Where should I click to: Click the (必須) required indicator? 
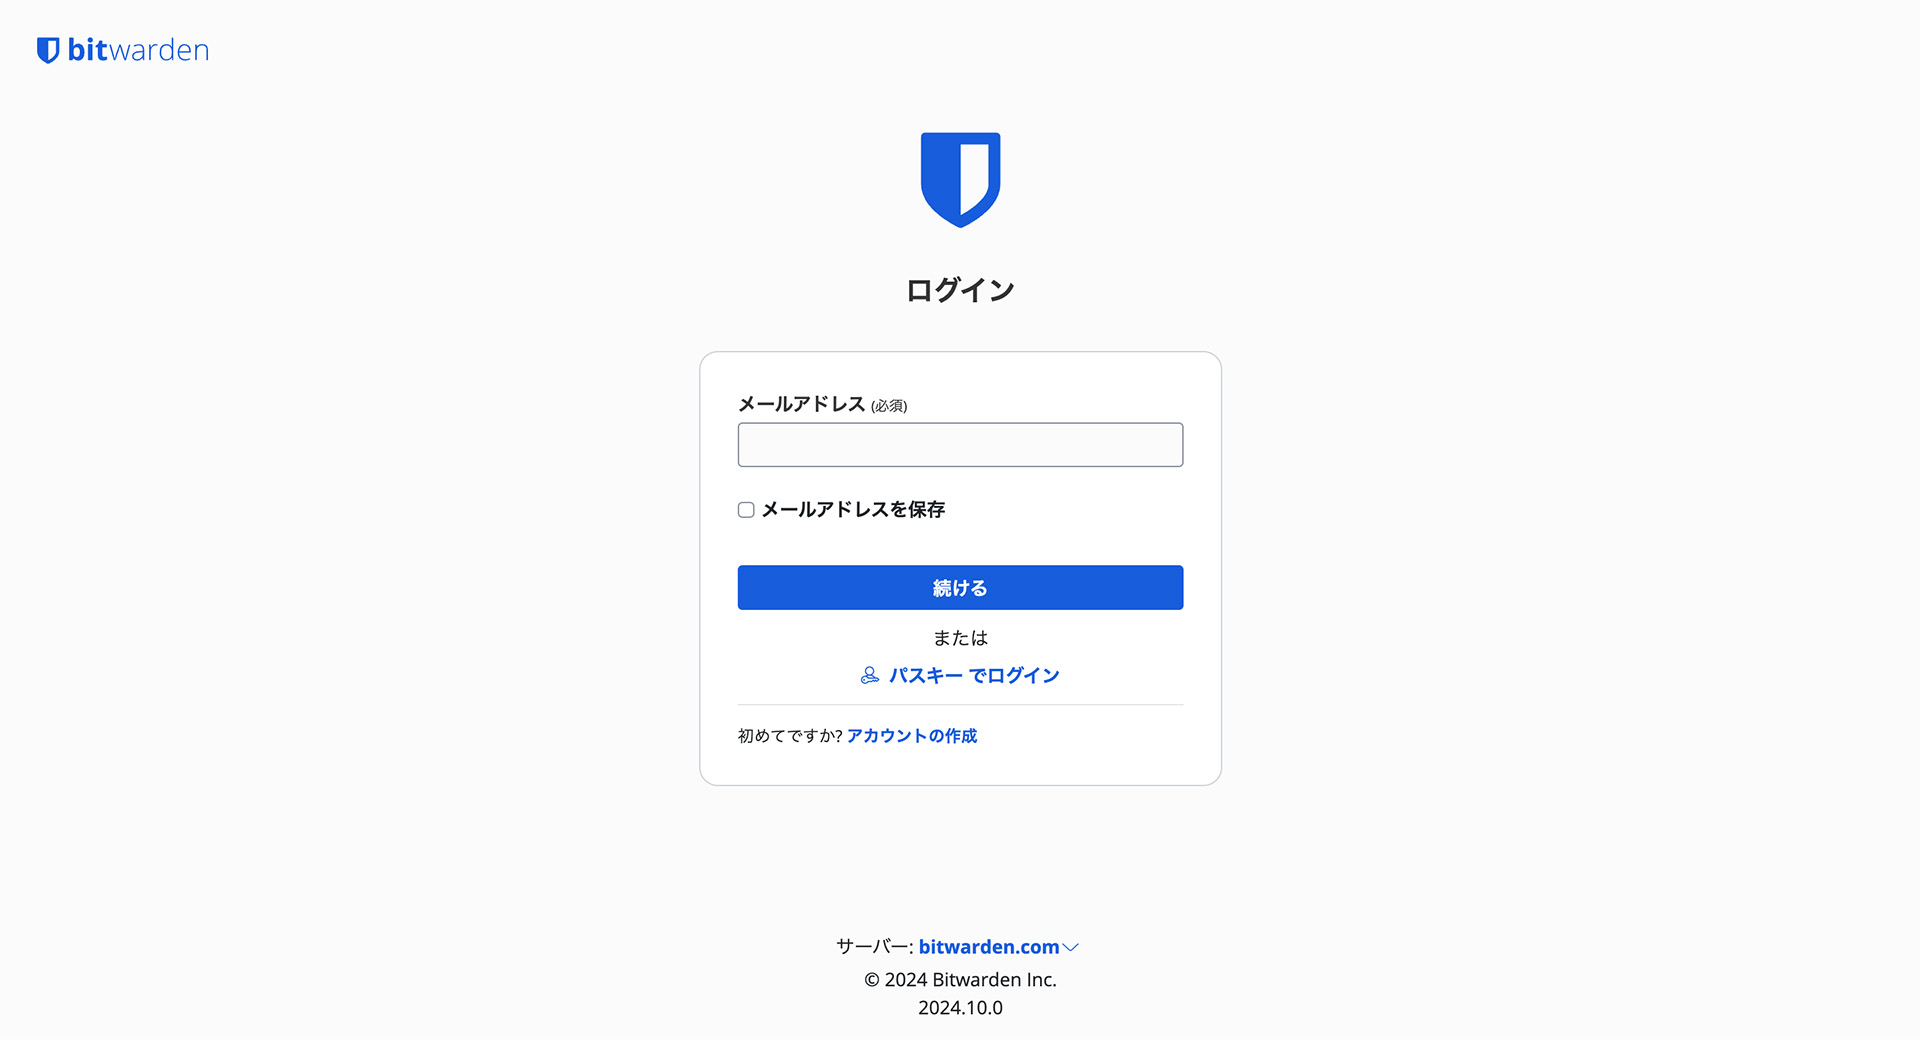[889, 406]
